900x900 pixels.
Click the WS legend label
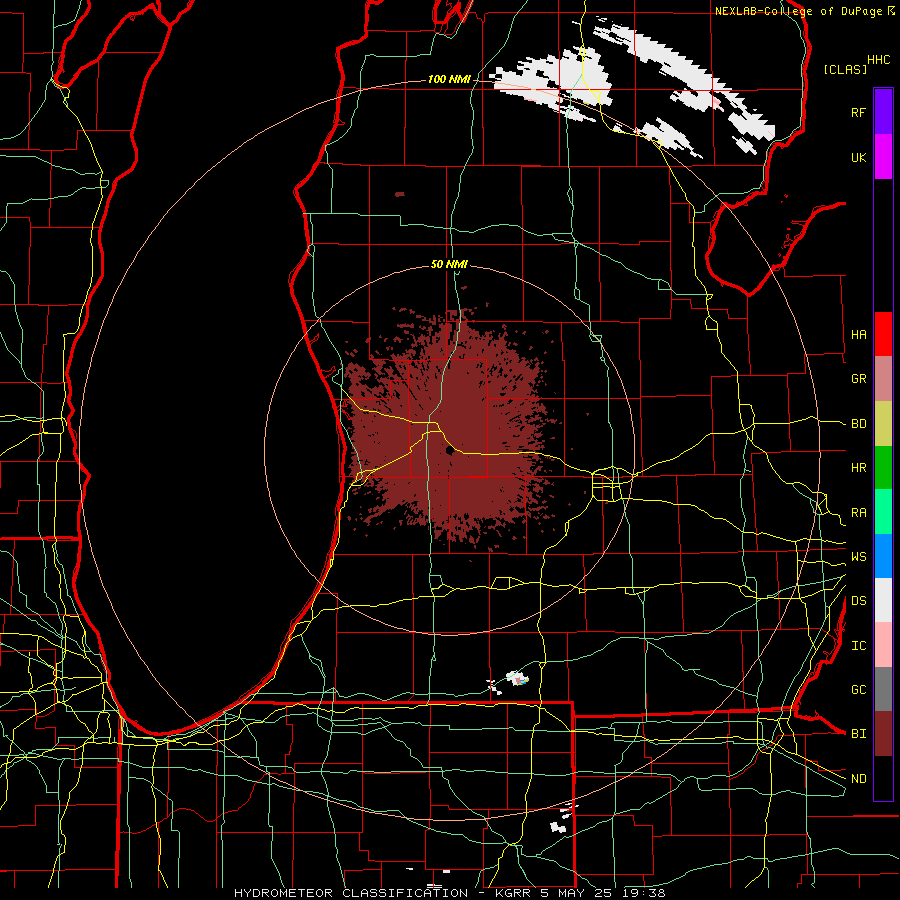click(858, 557)
